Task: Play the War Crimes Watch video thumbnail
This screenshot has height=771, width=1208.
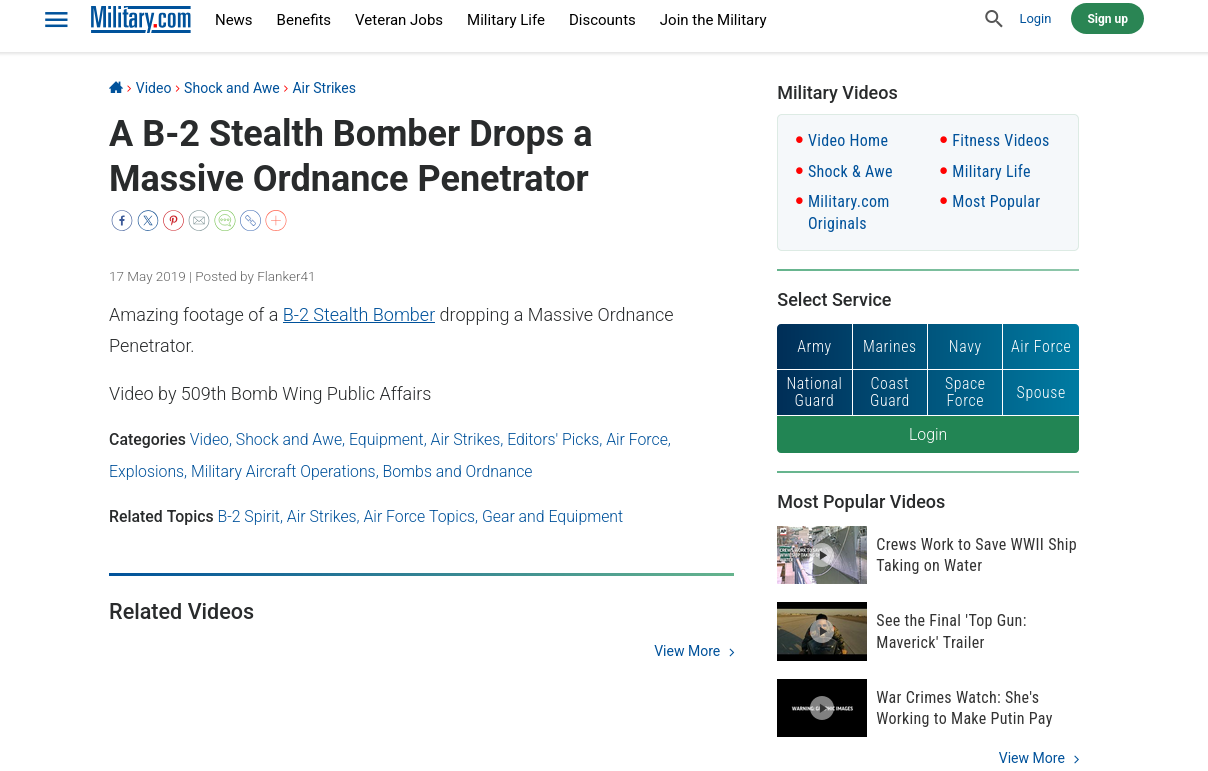Action: click(x=822, y=708)
